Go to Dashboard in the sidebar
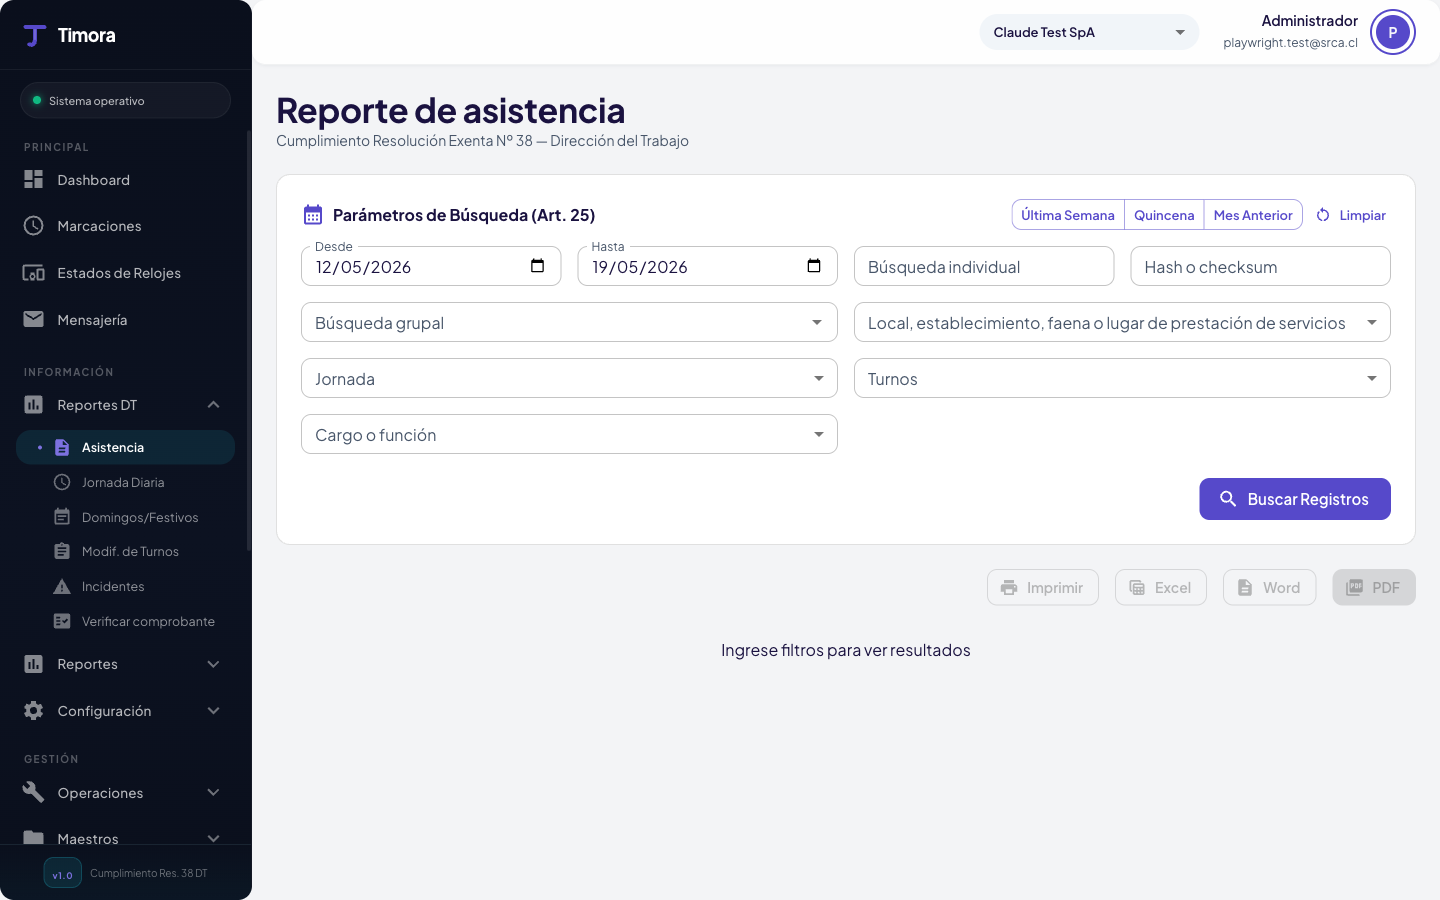Viewport: 1440px width, 900px height. click(x=125, y=180)
